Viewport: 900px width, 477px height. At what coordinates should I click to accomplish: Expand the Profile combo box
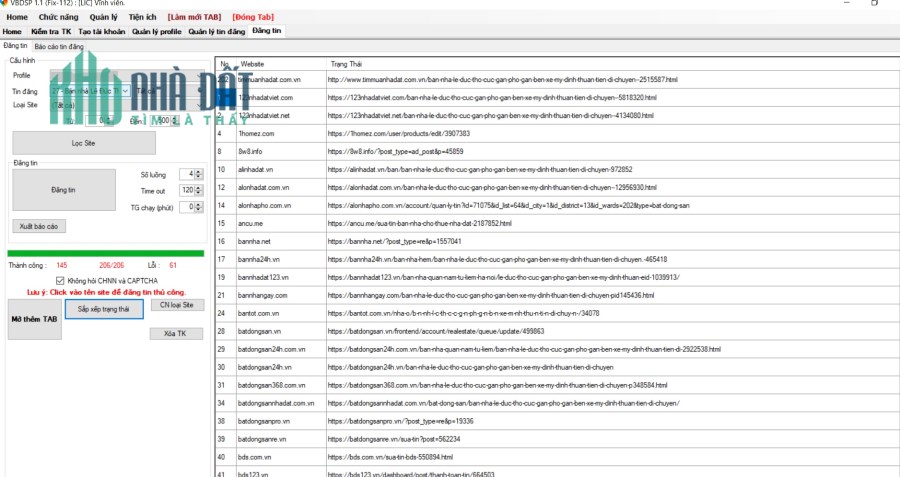200,76
